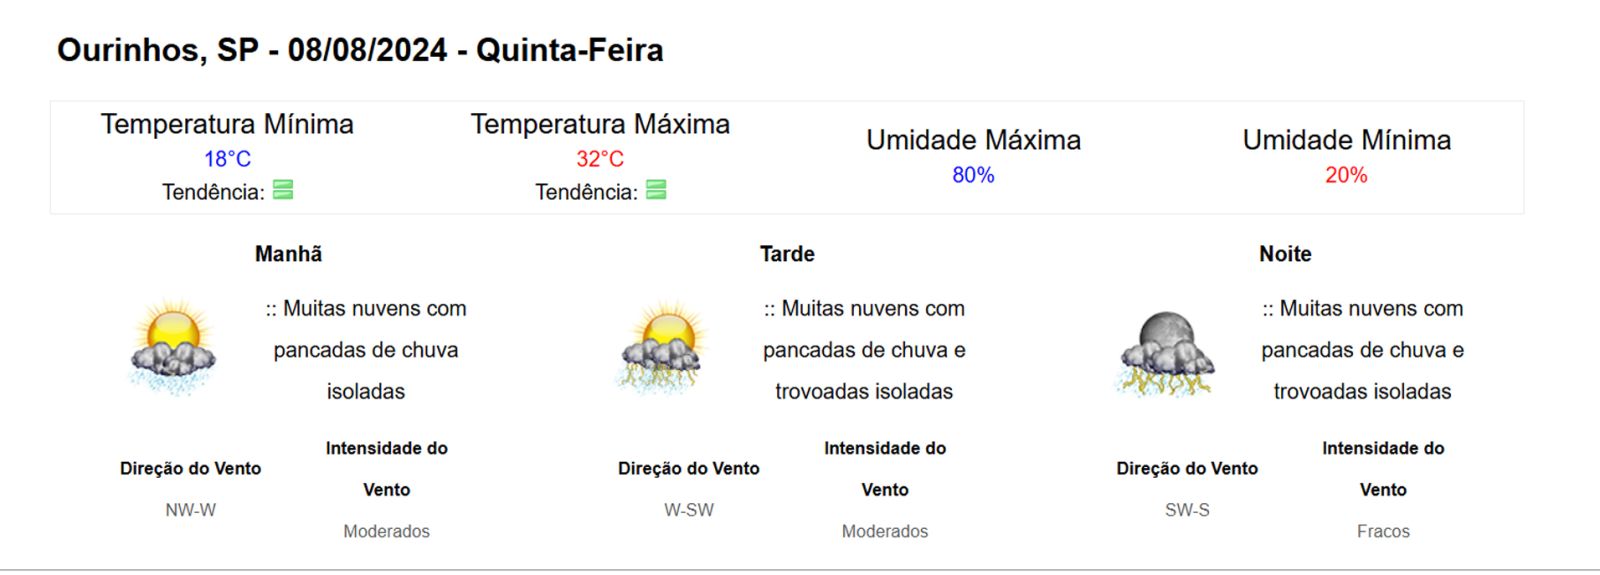
Task: Click the green trend icon under Temperatura Mínima
Action: coord(283,190)
